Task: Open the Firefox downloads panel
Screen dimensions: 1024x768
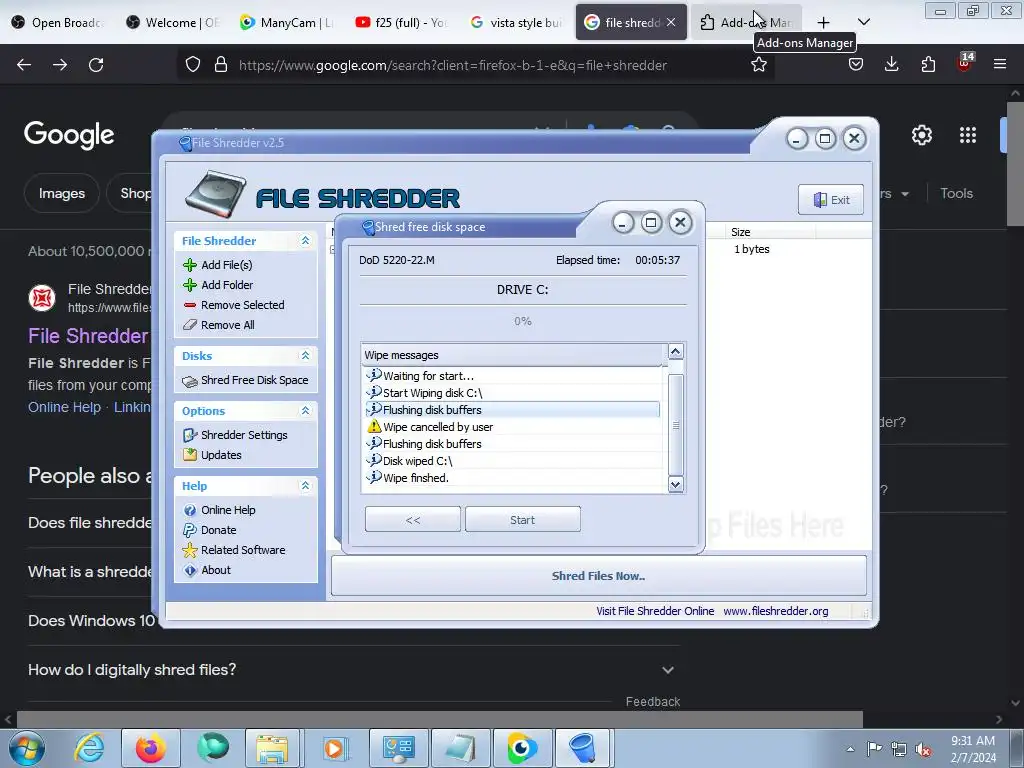Action: pyautogui.click(x=891, y=65)
